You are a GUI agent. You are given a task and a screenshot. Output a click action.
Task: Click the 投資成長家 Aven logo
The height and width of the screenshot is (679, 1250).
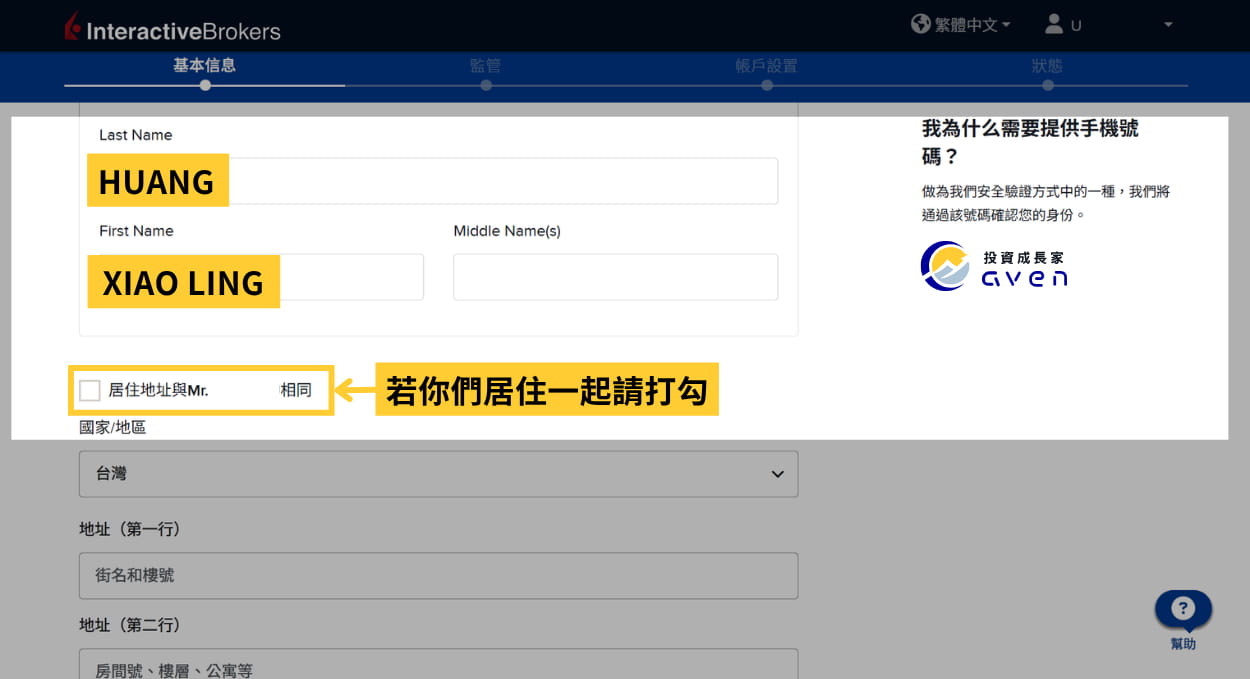pyautogui.click(x=994, y=266)
